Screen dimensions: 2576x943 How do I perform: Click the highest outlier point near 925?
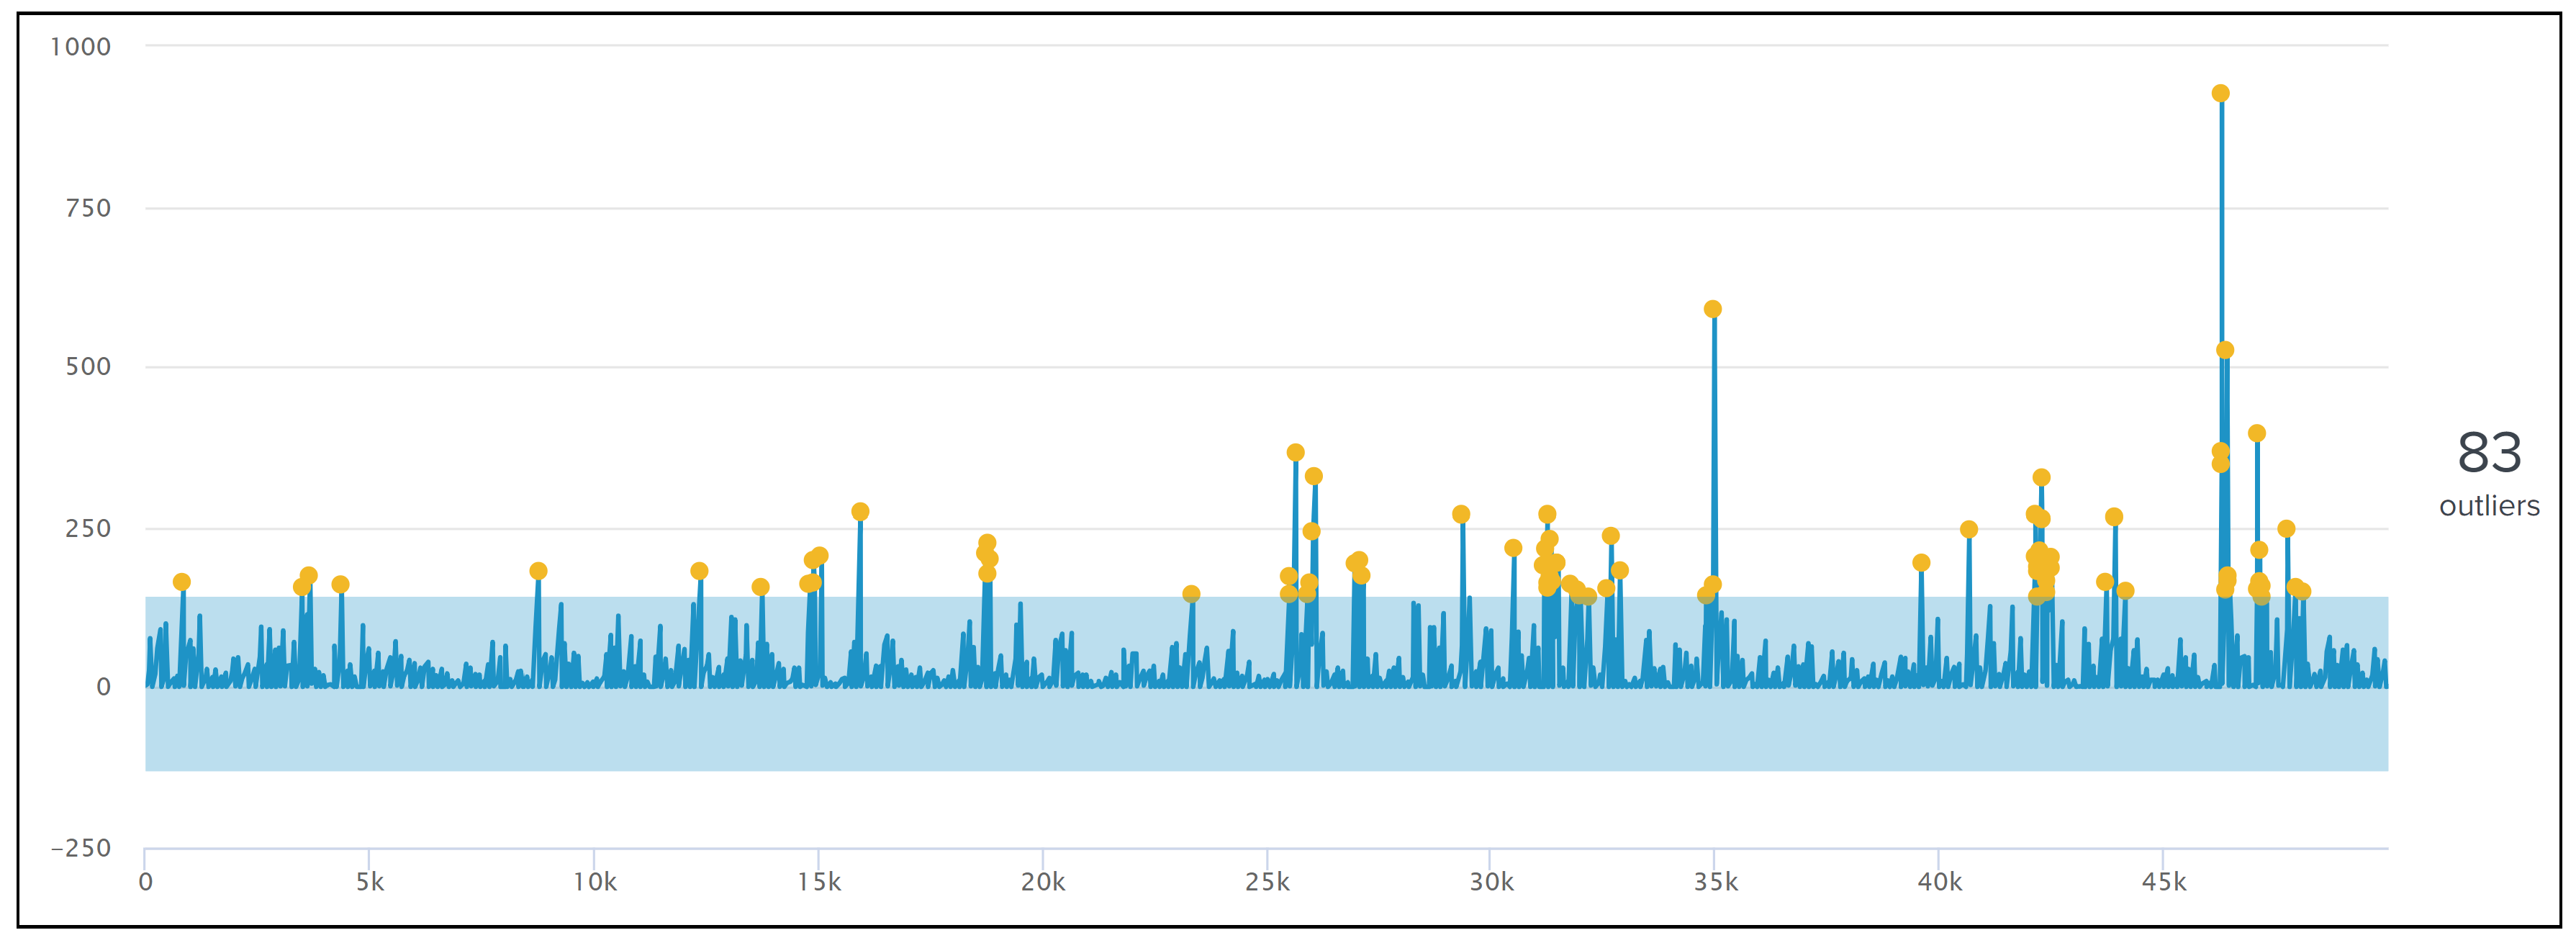2220,93
